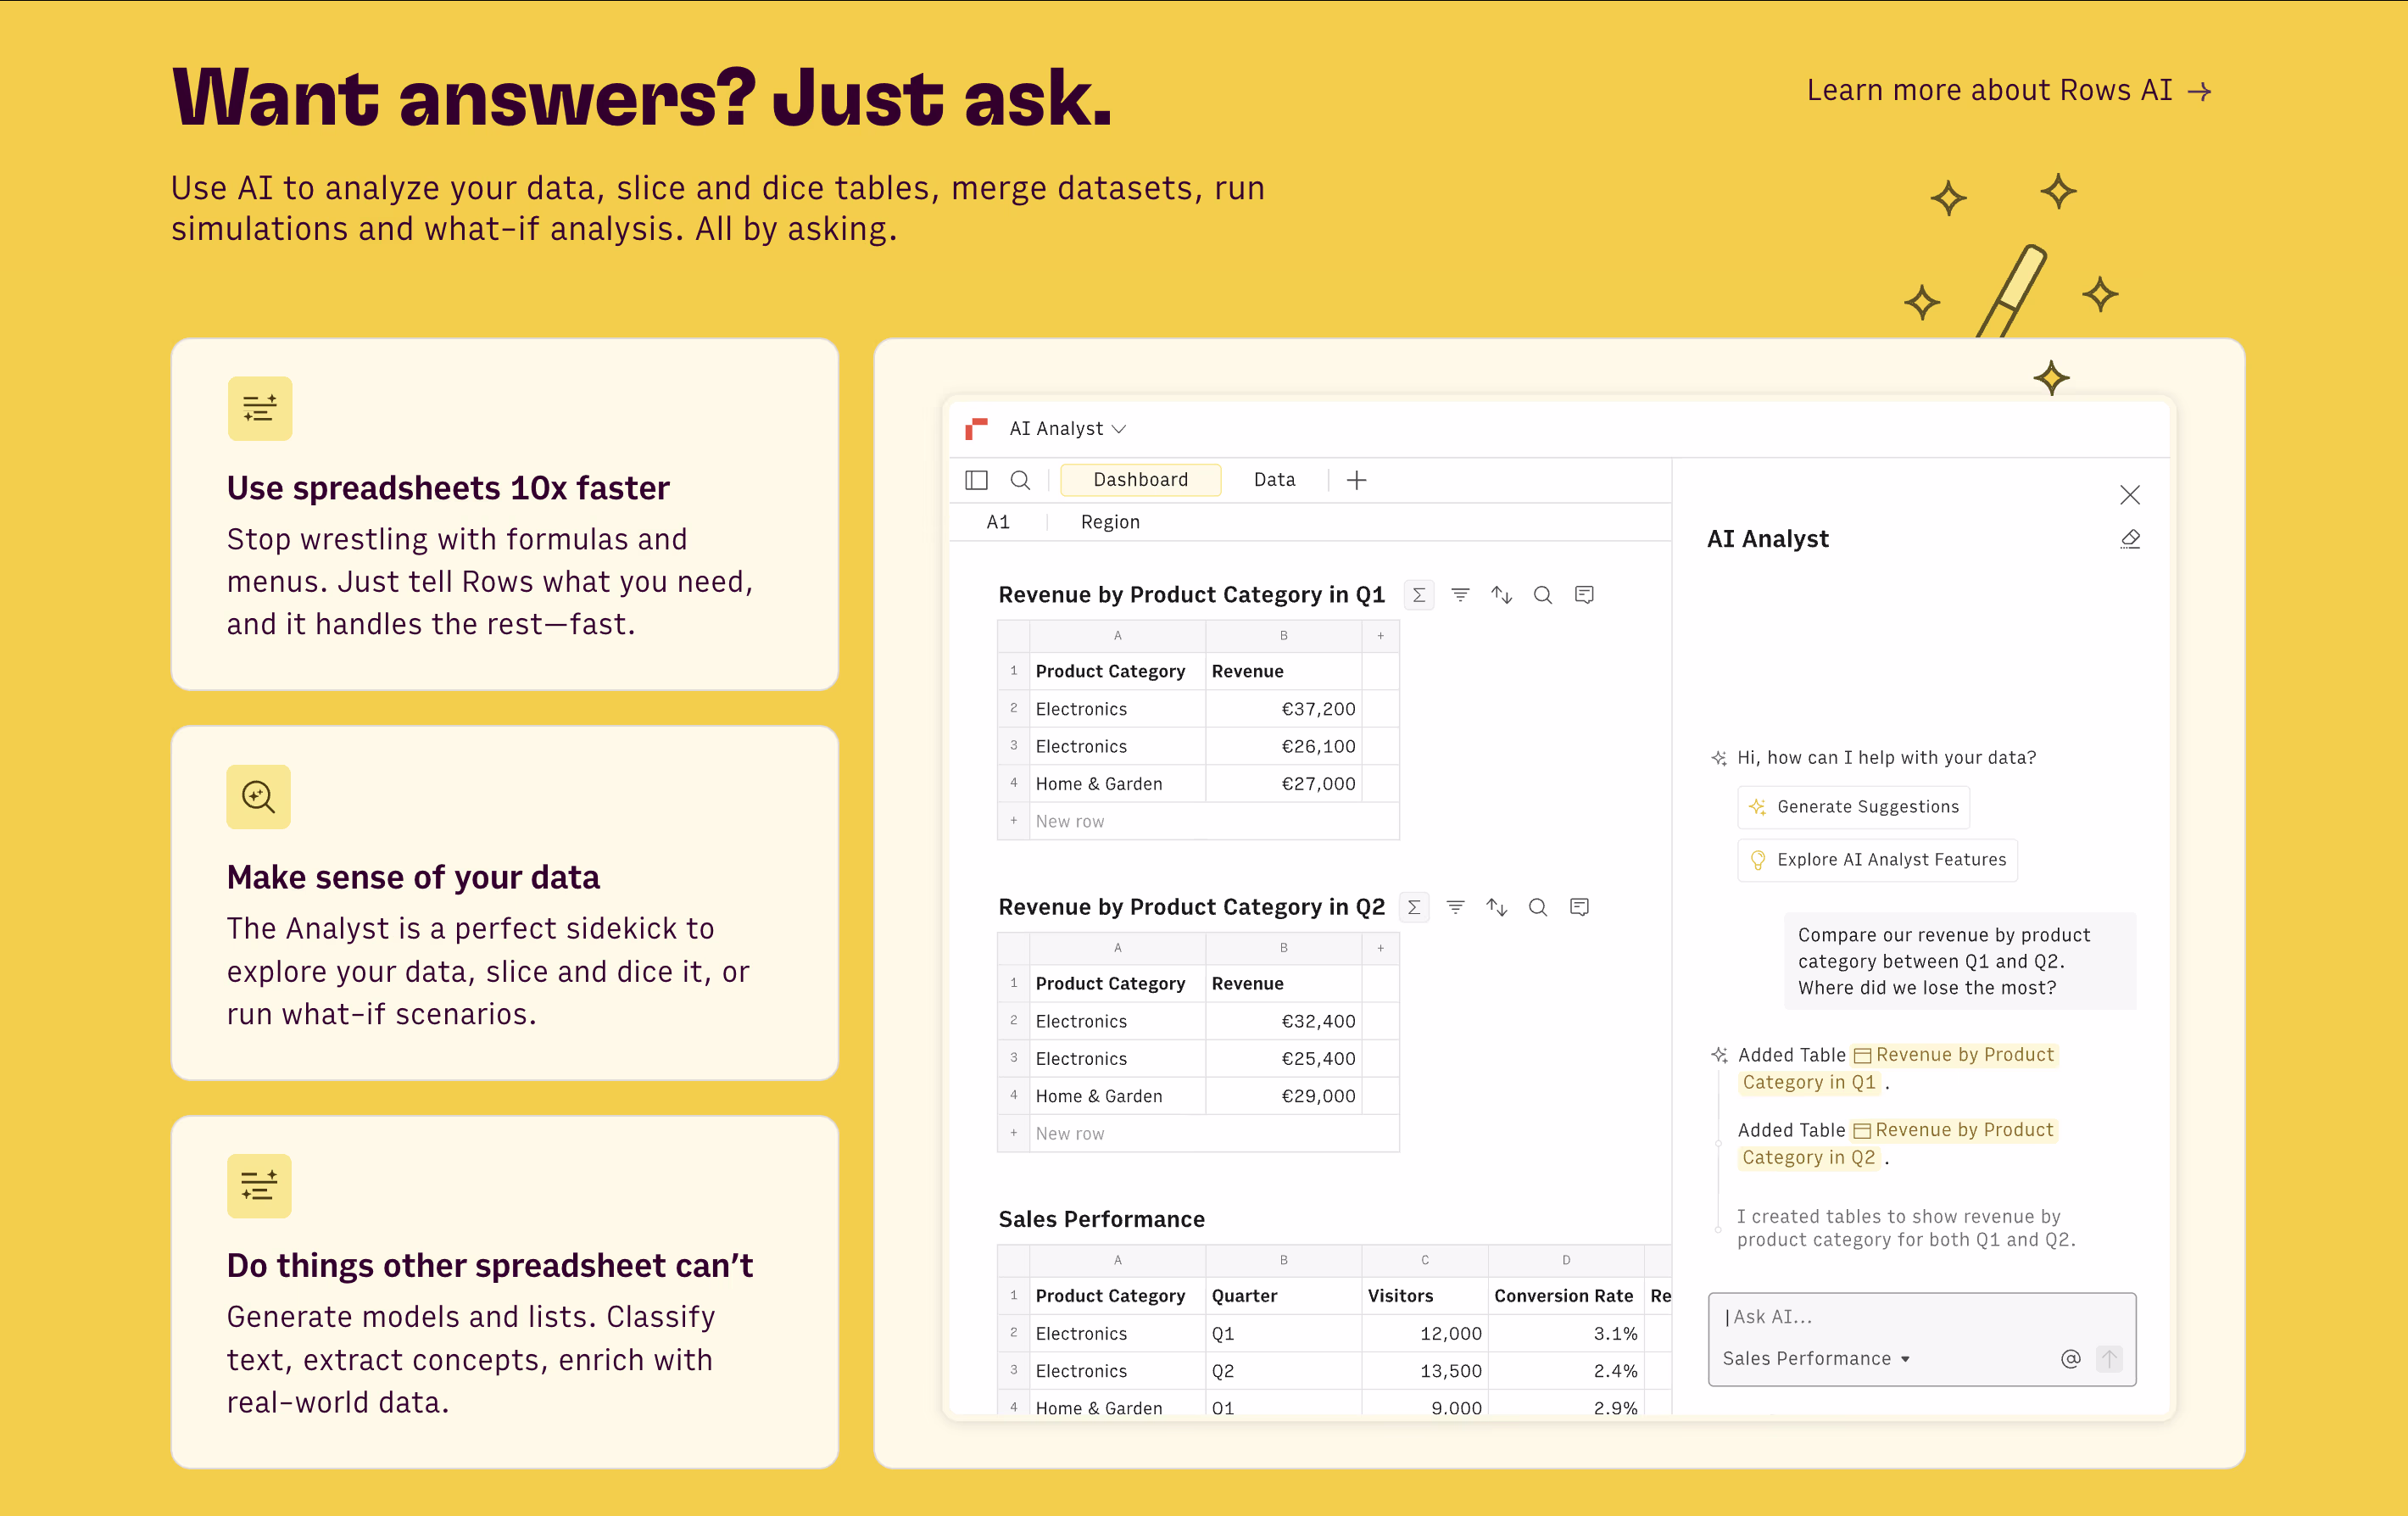Click sort icon for Q1 revenue table

pyautogui.click(x=1501, y=595)
